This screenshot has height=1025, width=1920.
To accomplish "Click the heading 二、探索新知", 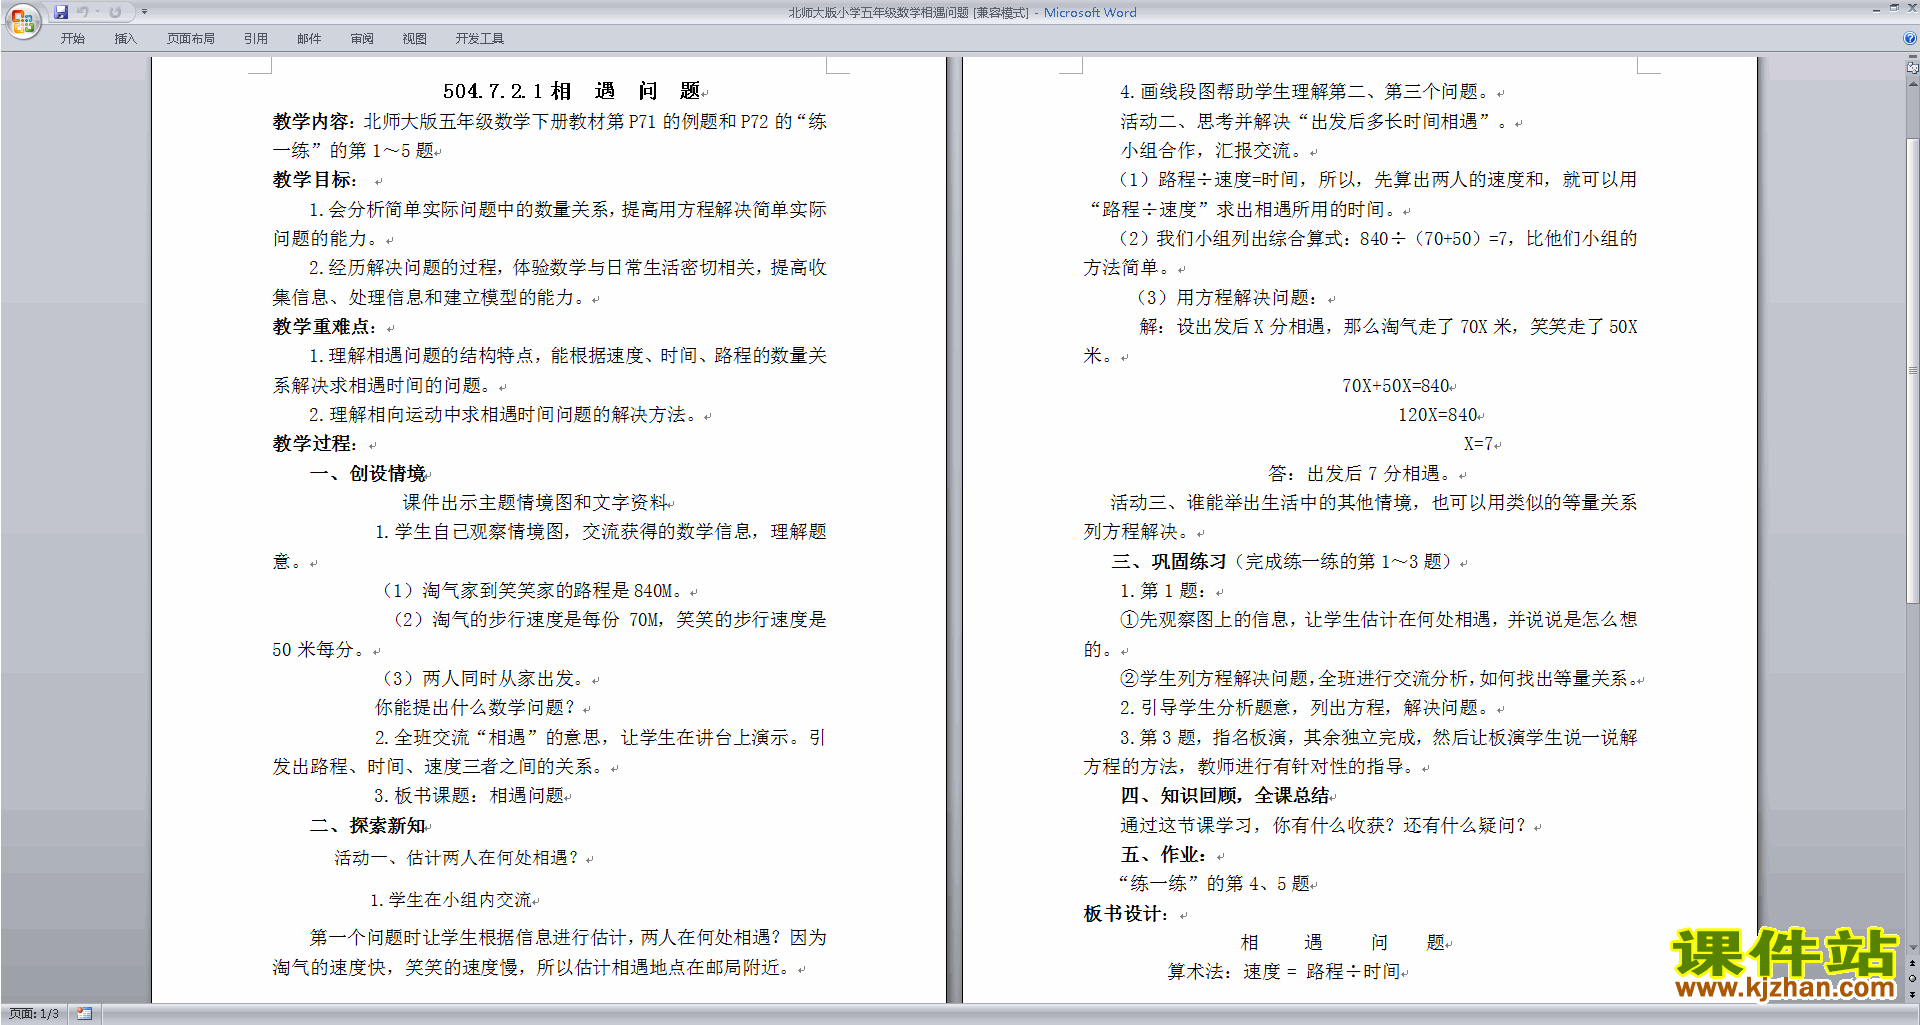I will [368, 826].
